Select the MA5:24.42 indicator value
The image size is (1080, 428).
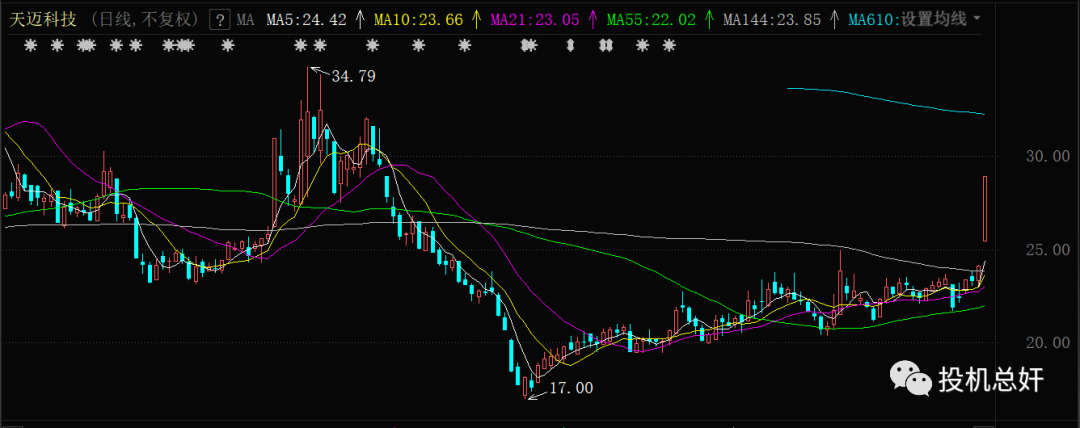point(307,19)
